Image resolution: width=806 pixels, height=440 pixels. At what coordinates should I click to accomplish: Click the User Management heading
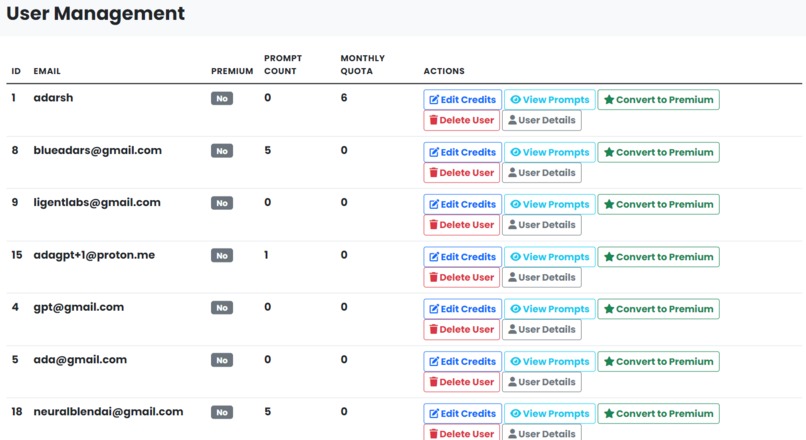point(96,14)
